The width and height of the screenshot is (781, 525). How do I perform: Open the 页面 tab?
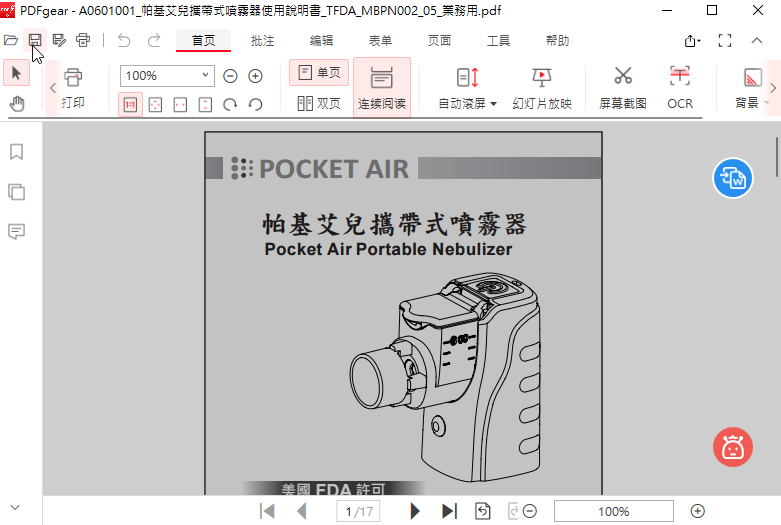[x=439, y=41]
